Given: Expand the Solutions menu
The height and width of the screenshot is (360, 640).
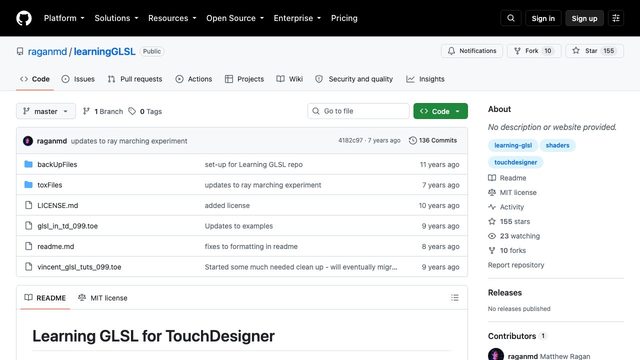Looking at the screenshot, I should [116, 18].
